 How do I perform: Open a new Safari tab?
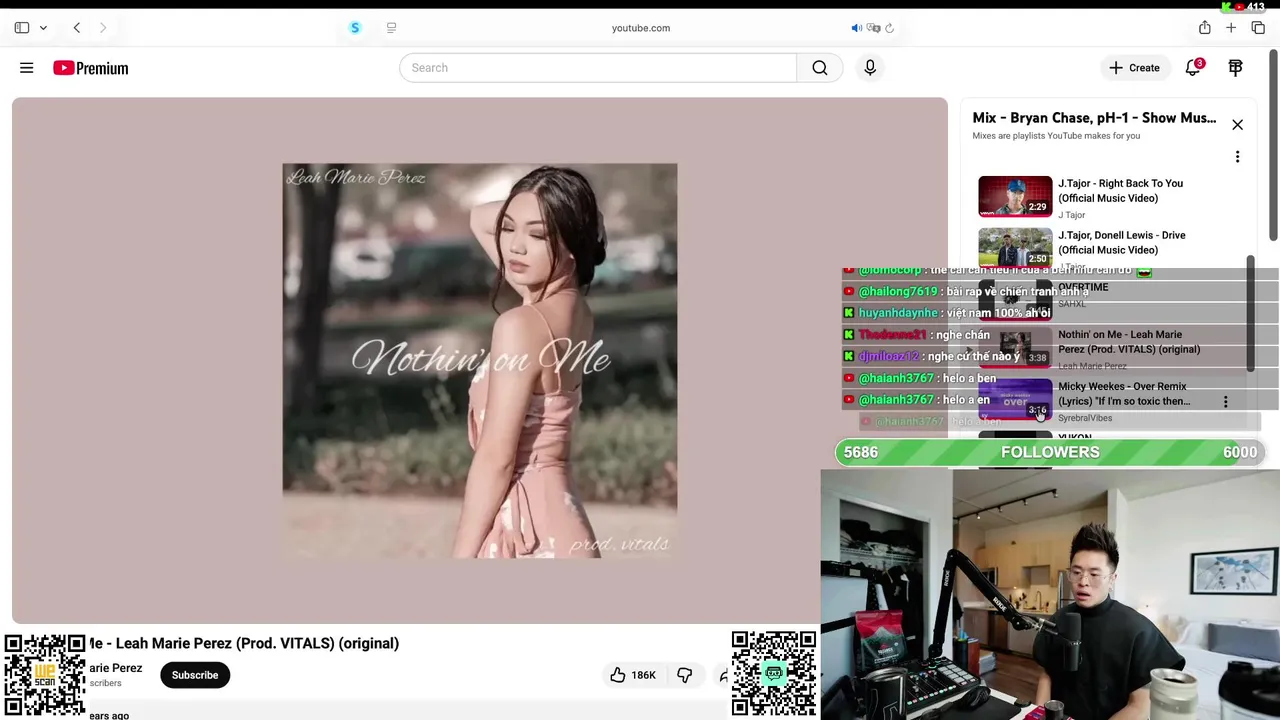pyautogui.click(x=1231, y=28)
